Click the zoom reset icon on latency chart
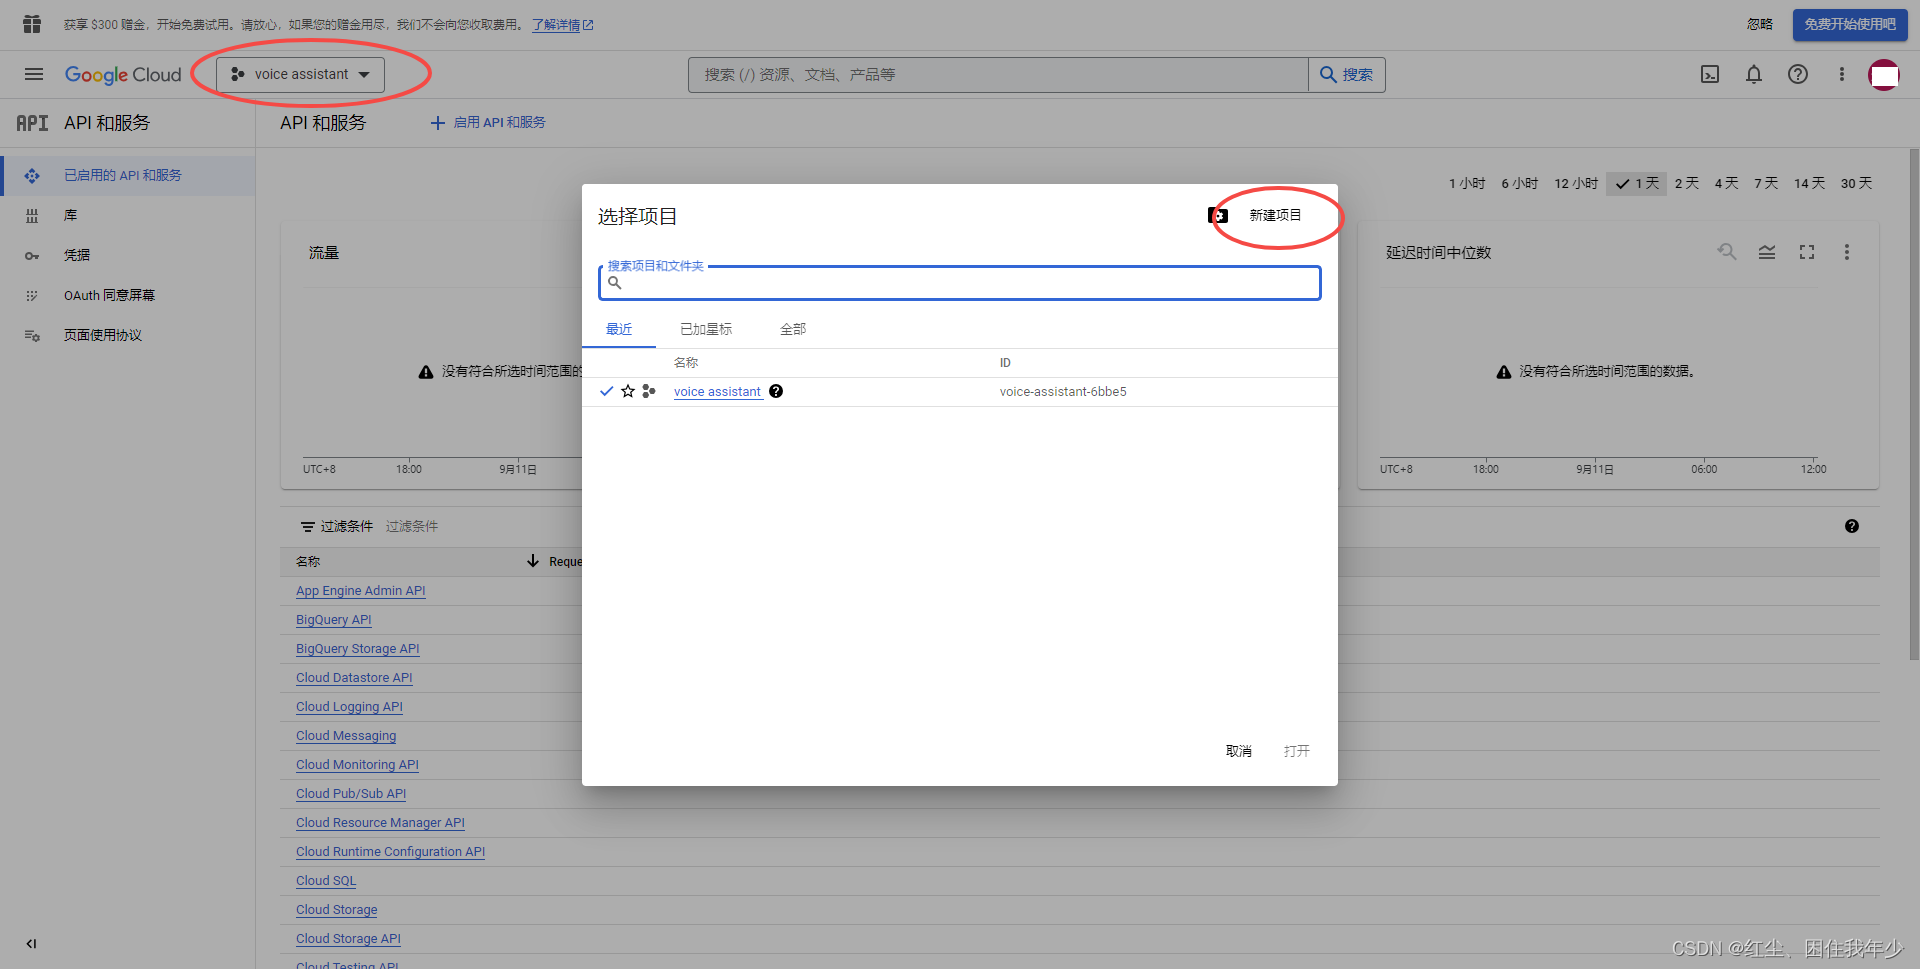1920x969 pixels. tap(1727, 252)
